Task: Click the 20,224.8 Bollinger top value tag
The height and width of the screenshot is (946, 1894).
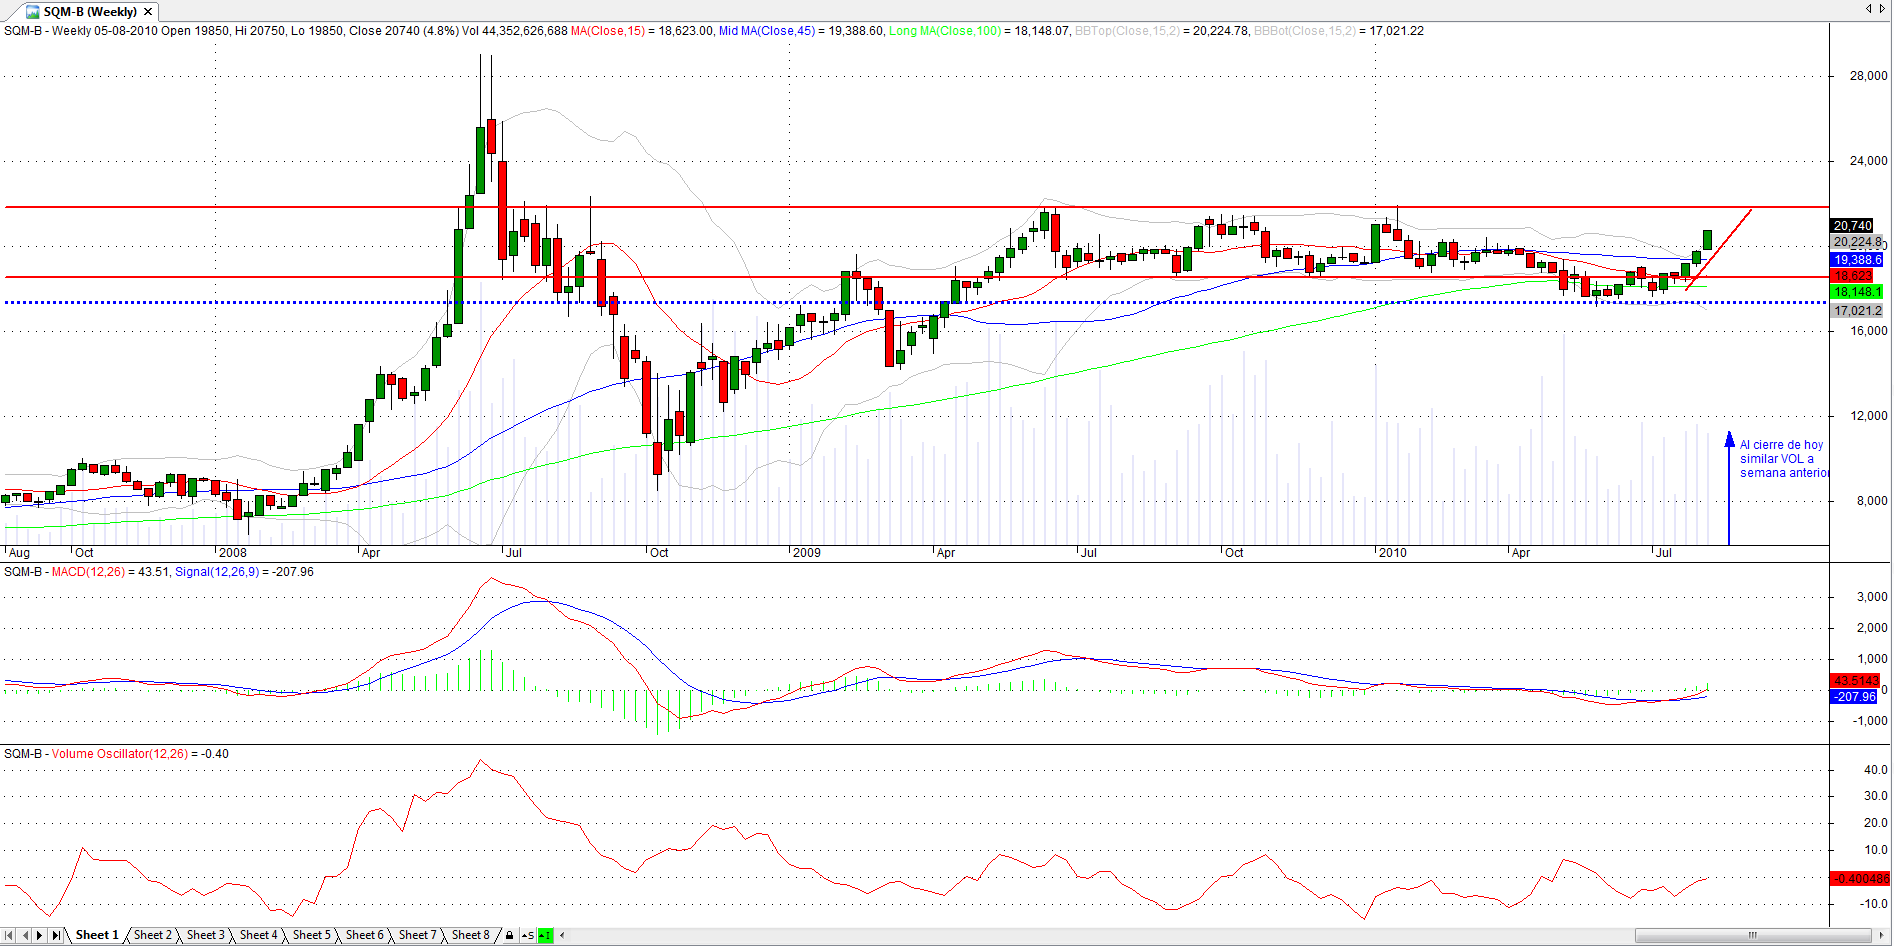Action: (x=1857, y=242)
